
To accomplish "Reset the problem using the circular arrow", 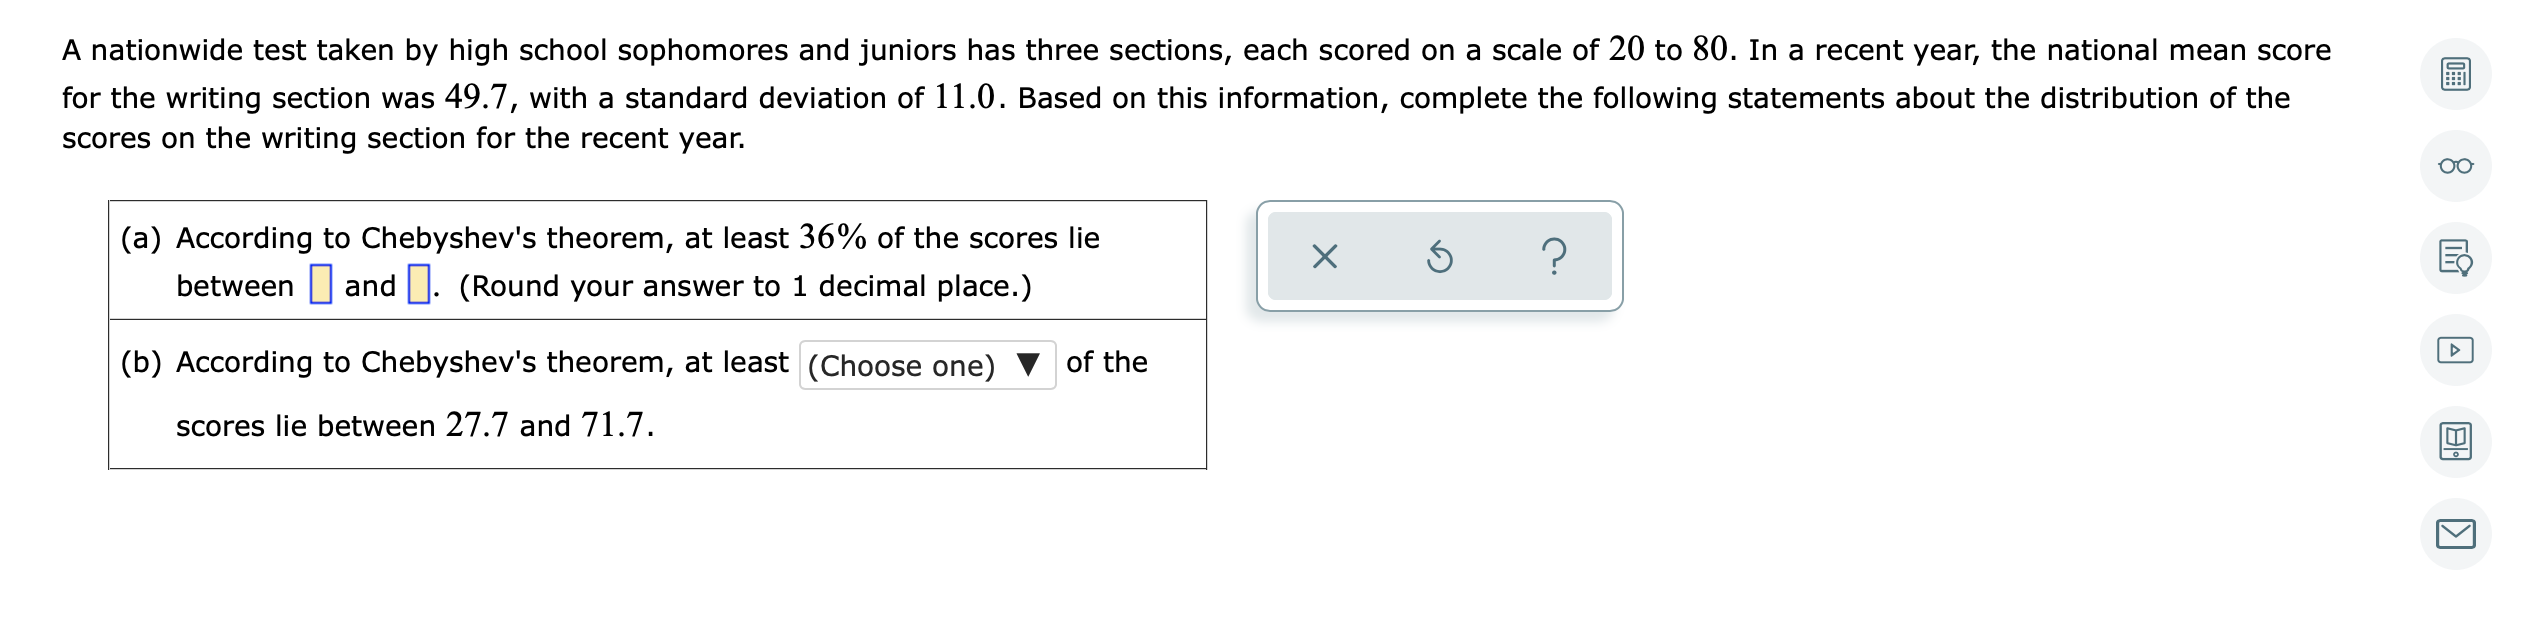I will coord(1441,258).
